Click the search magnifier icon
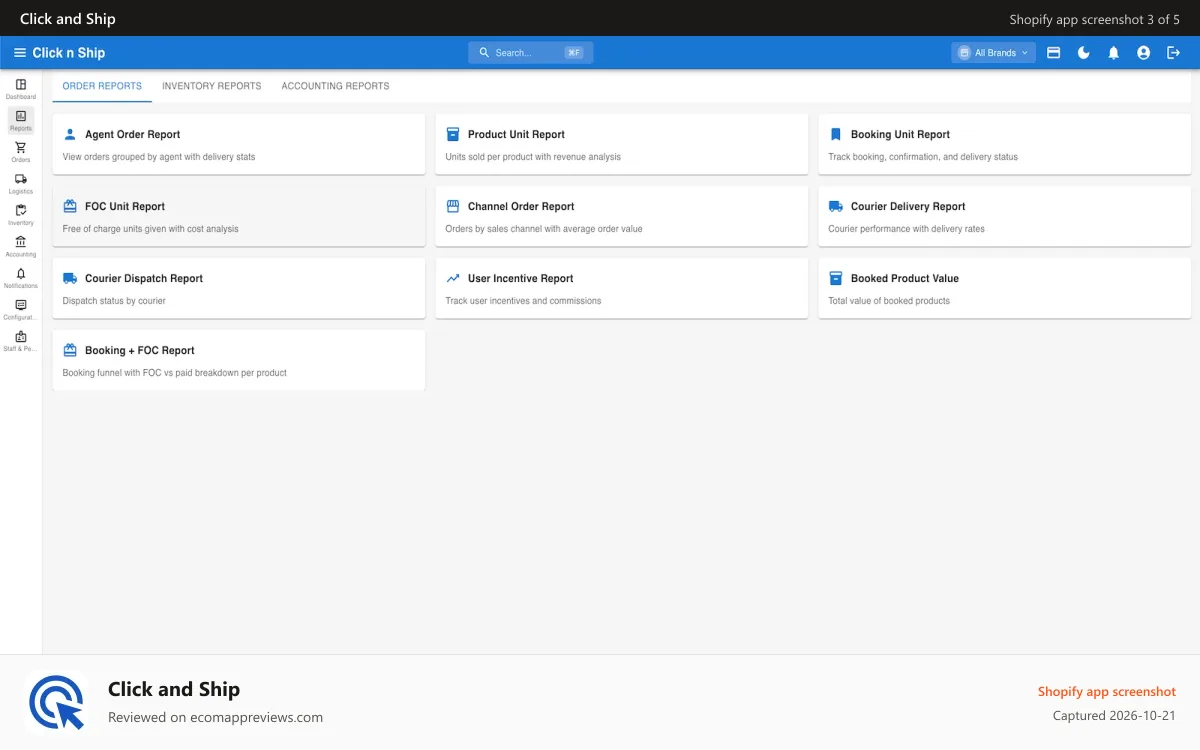Screen dimensions: 1200x750 484,53
